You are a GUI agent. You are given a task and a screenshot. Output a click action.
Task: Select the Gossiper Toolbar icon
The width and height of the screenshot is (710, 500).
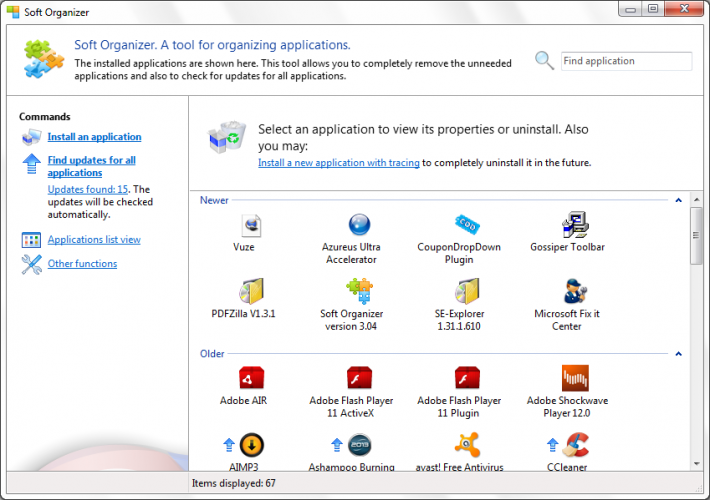point(575,225)
